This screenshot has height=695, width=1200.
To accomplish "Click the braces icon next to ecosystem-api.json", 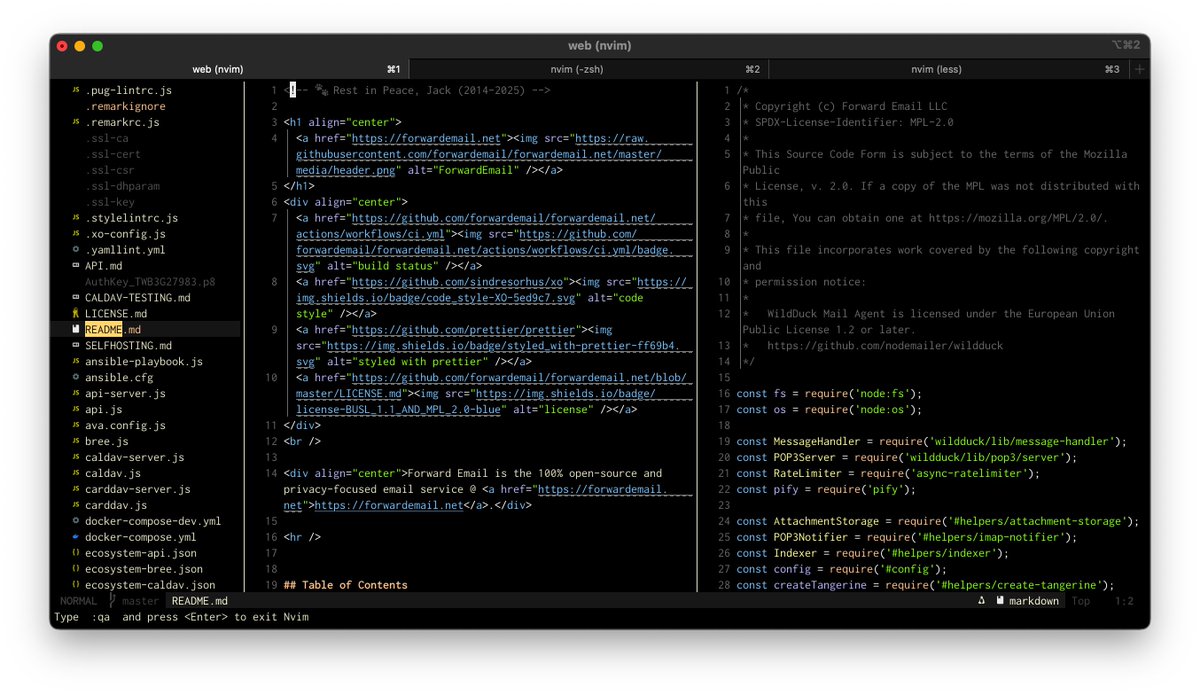I will [x=76, y=554].
